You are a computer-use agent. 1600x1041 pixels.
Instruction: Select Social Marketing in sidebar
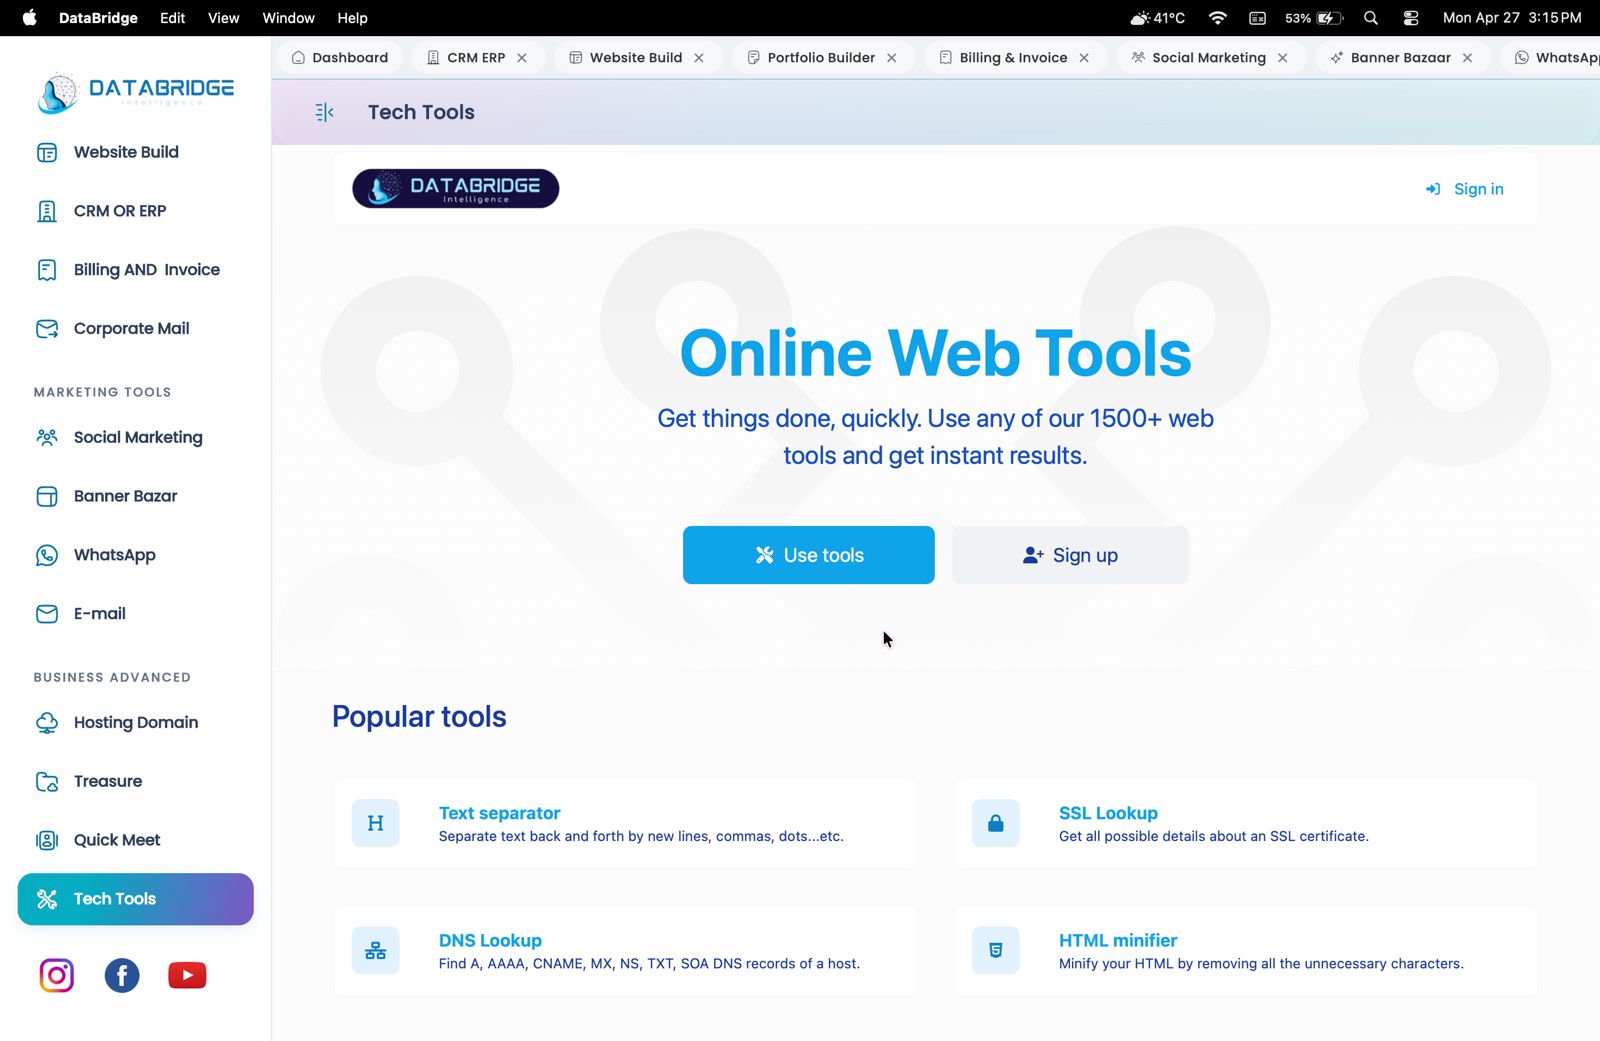click(x=136, y=437)
